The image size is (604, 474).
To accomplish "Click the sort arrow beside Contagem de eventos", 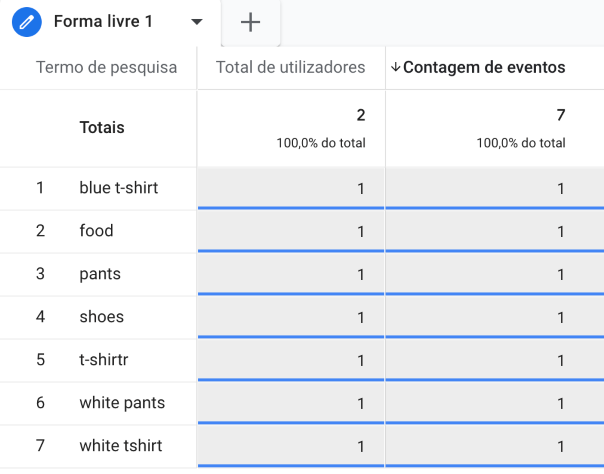I will 395,68.
